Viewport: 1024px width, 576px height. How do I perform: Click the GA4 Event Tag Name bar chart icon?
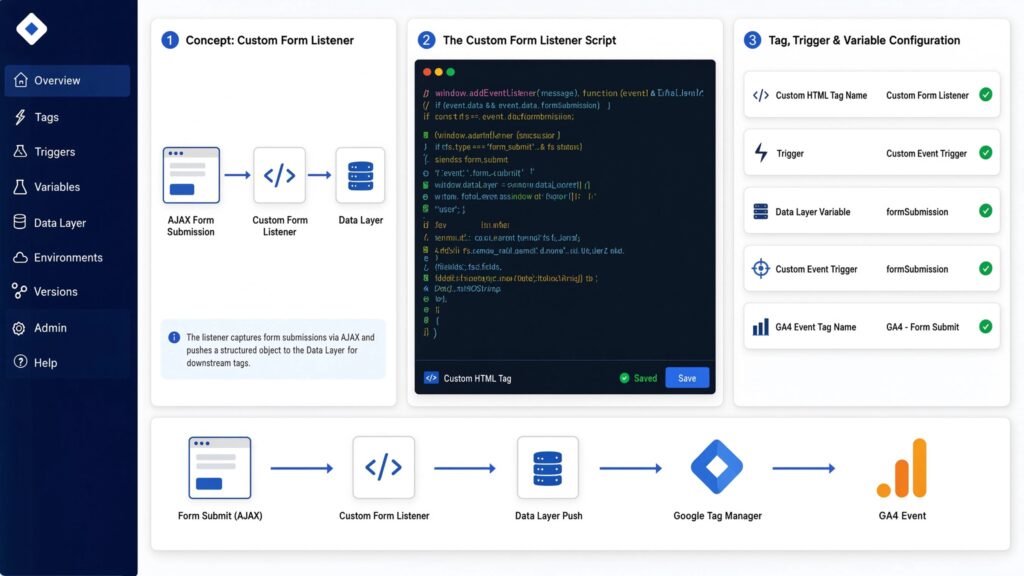pyautogui.click(x=761, y=327)
